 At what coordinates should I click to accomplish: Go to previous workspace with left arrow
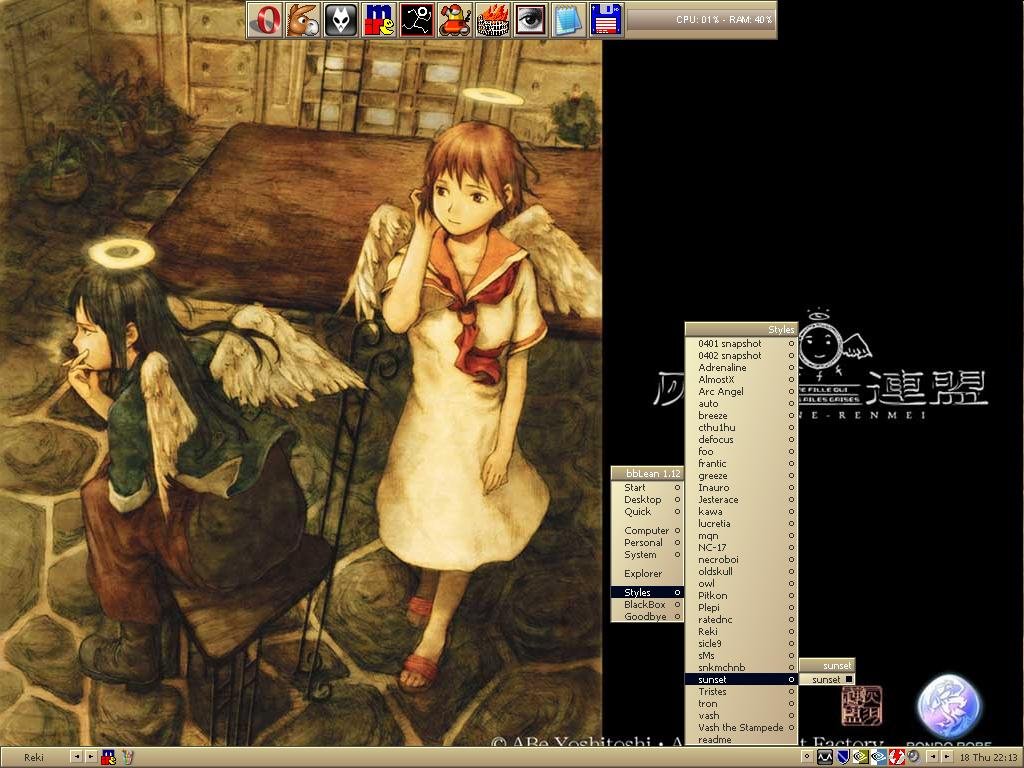click(76, 757)
